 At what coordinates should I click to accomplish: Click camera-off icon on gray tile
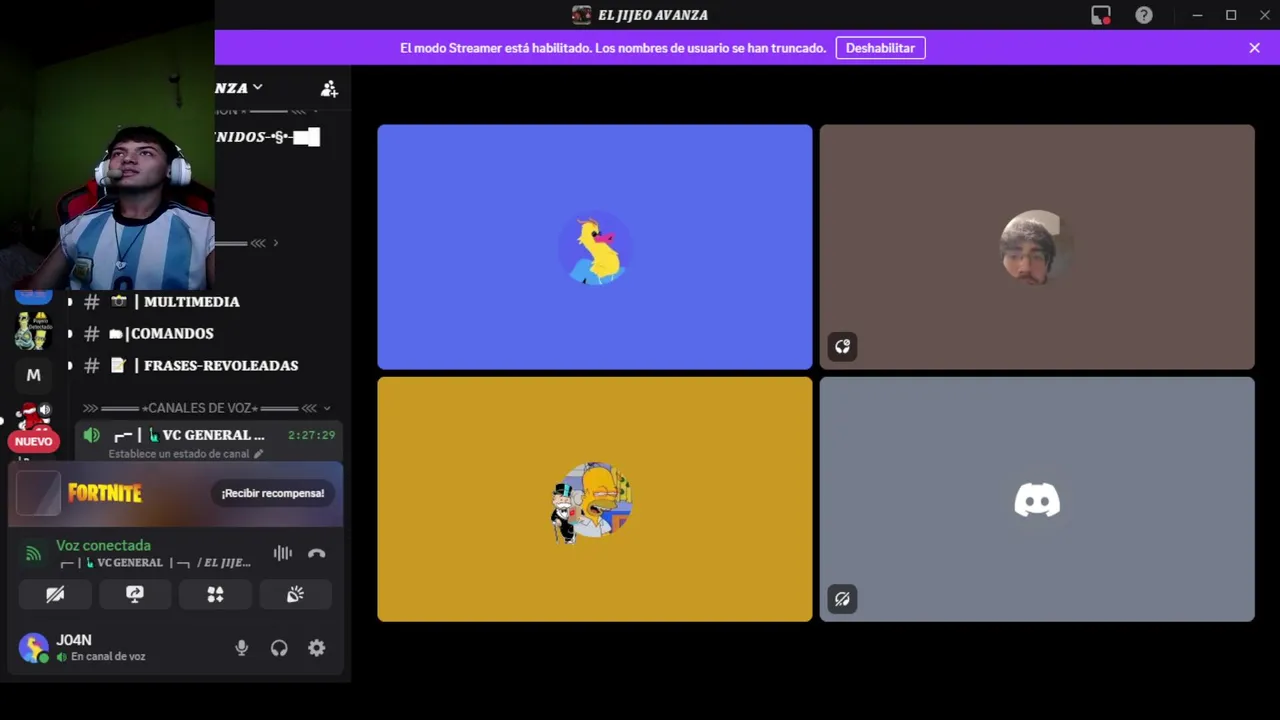pyautogui.click(x=842, y=599)
